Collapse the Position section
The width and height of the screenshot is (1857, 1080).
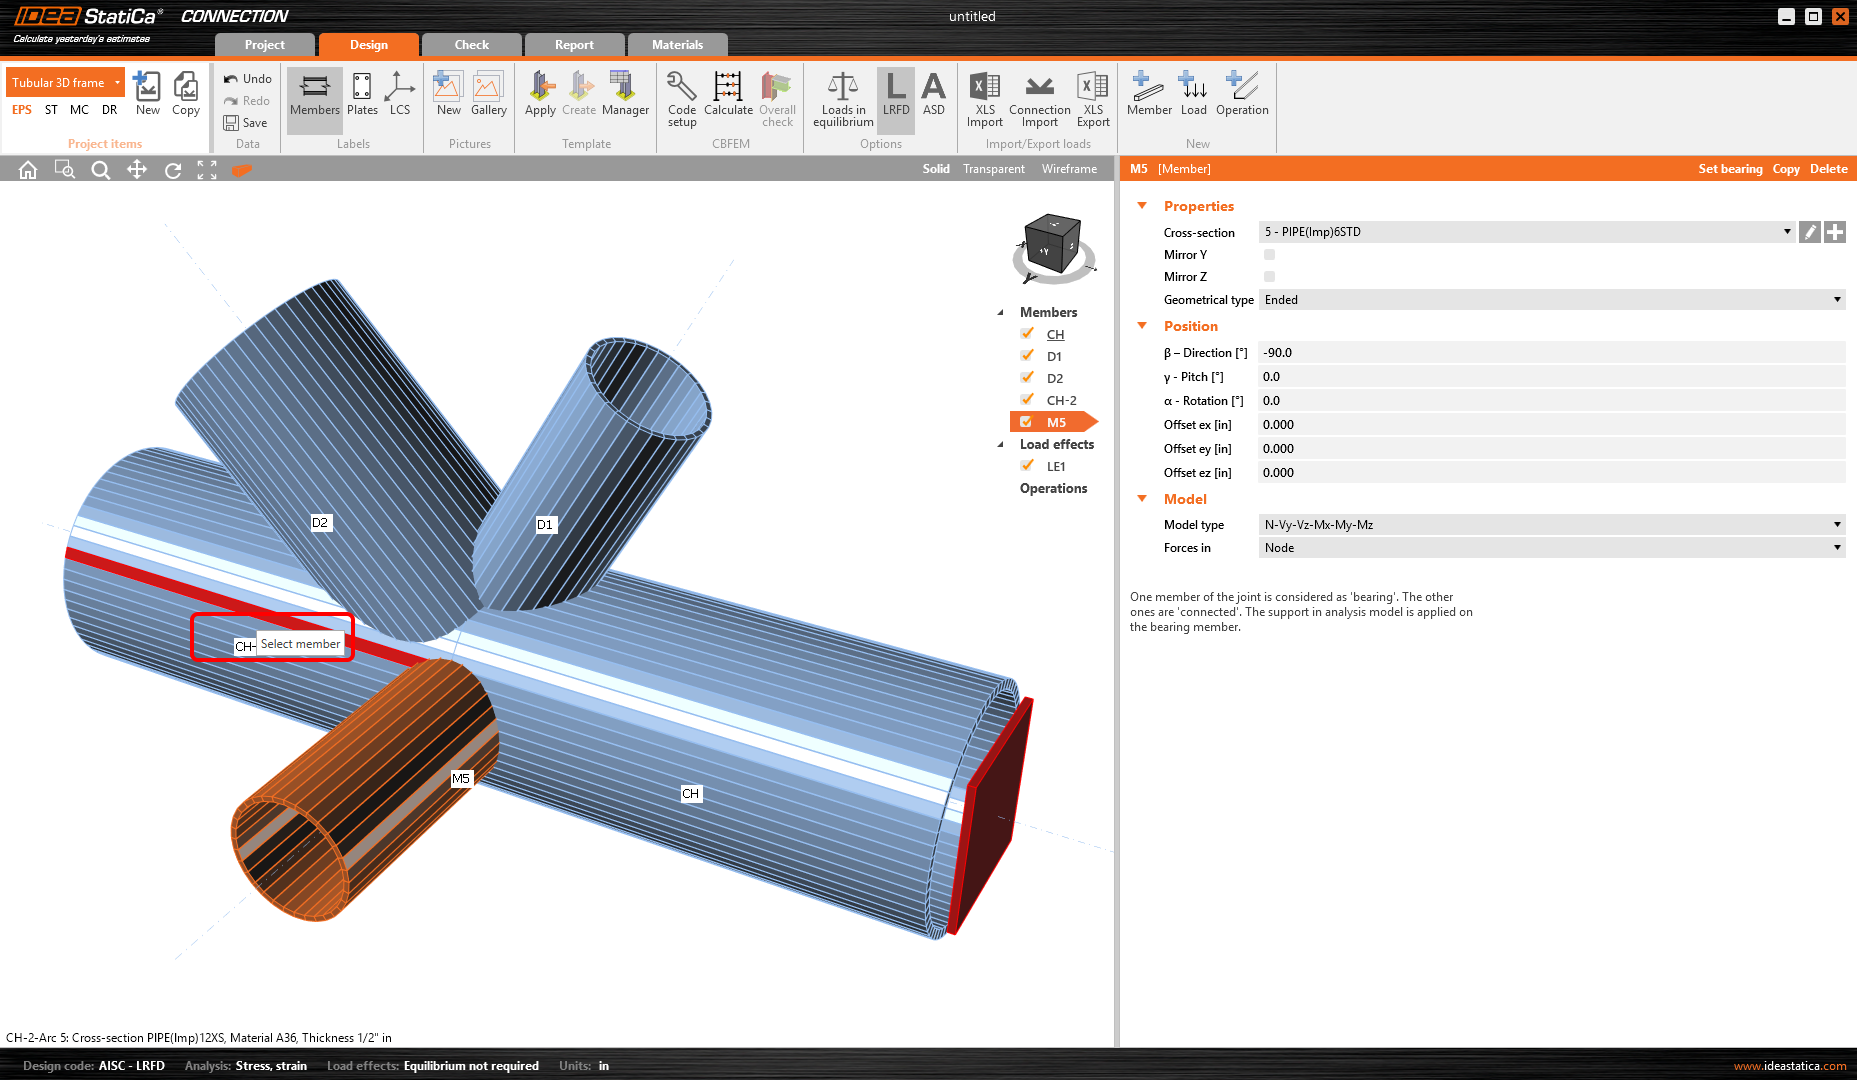tap(1142, 326)
